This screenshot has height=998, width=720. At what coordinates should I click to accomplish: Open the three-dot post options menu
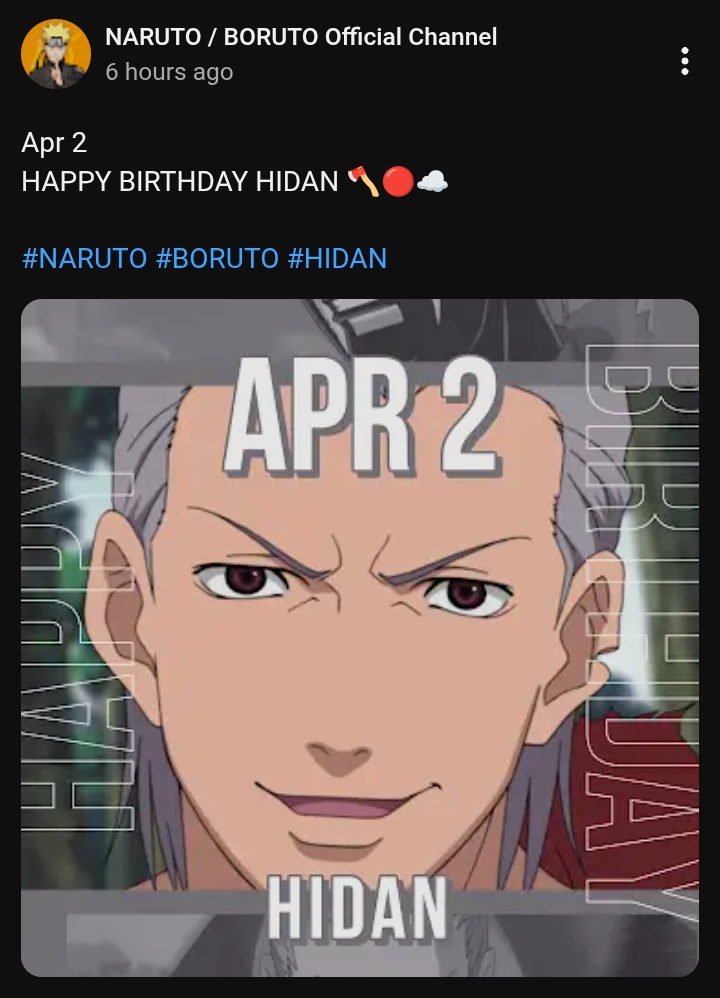pos(684,61)
